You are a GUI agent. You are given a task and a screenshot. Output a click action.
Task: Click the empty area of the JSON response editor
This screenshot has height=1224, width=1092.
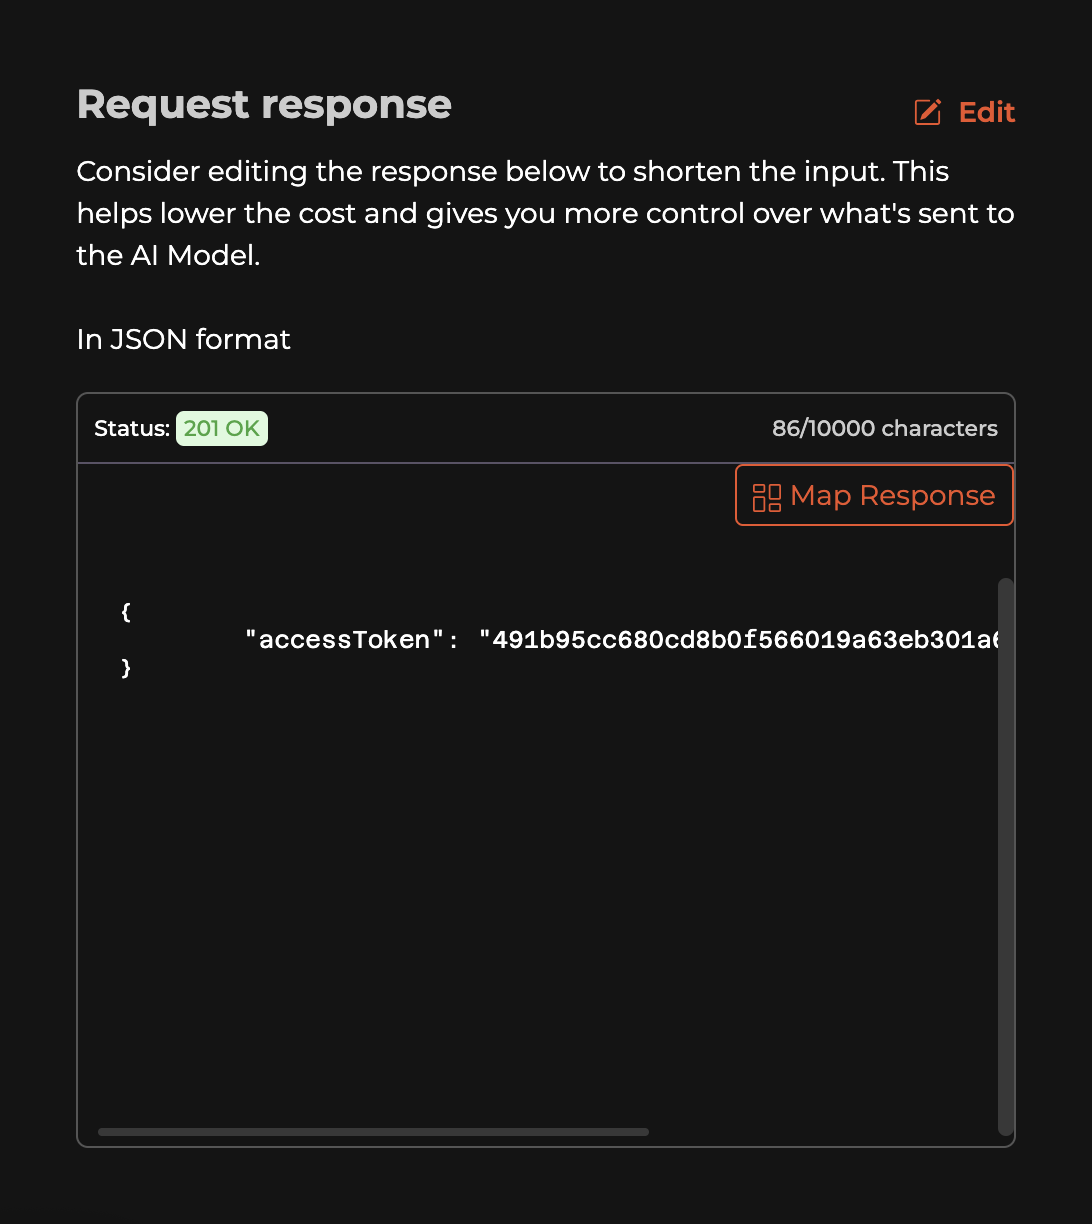tap(540, 900)
